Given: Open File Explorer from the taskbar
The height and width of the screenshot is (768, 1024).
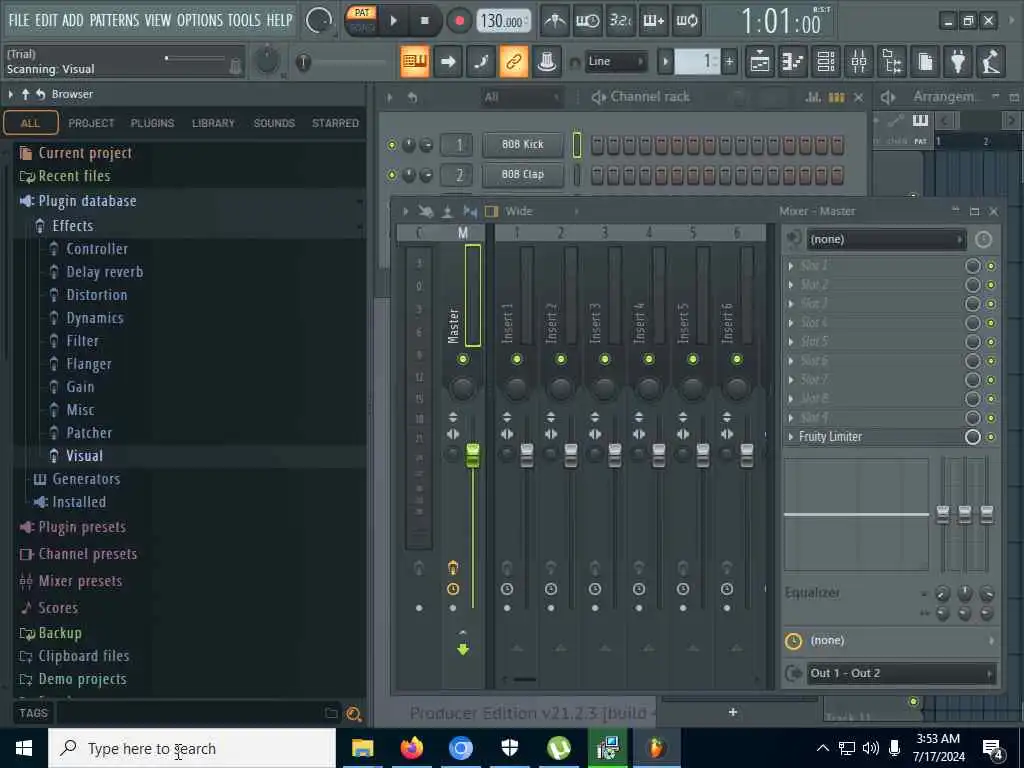Looking at the screenshot, I should (x=362, y=748).
